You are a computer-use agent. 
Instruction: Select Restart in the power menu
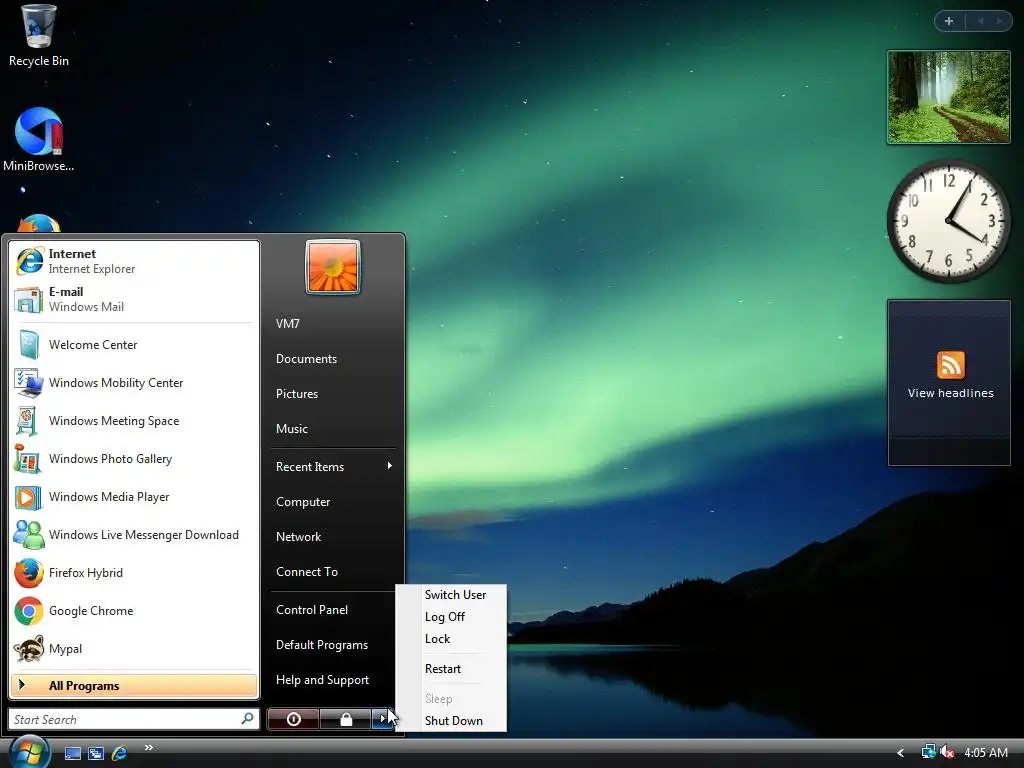click(x=443, y=669)
